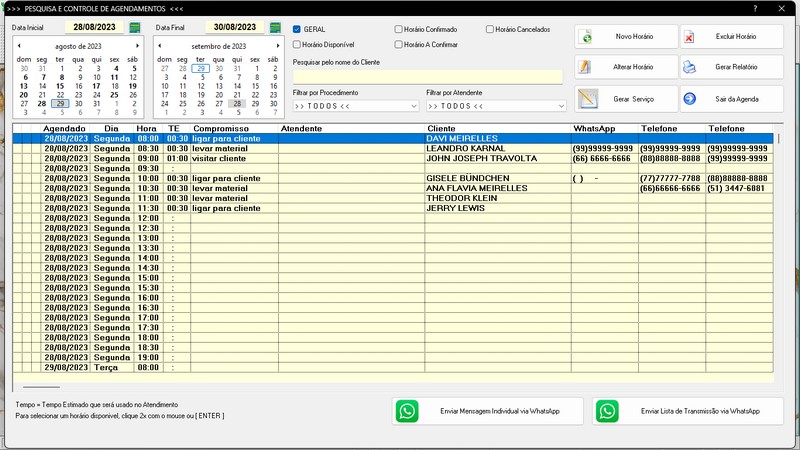Viewport: 800px width, 450px height.
Task: Click WhatsApp icon for individual message
Action: click(407, 411)
